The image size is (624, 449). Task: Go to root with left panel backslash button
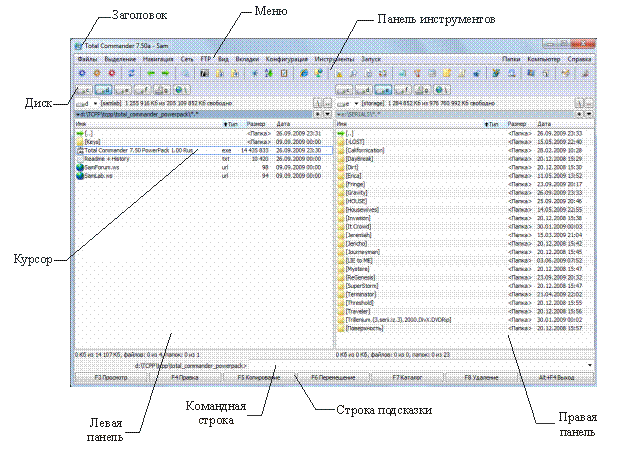[318, 103]
